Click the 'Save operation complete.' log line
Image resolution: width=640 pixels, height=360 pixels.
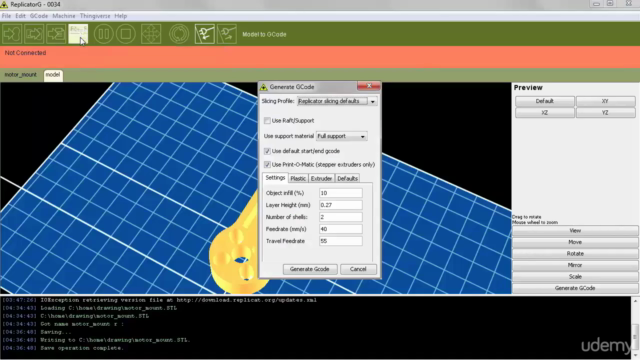82,348
